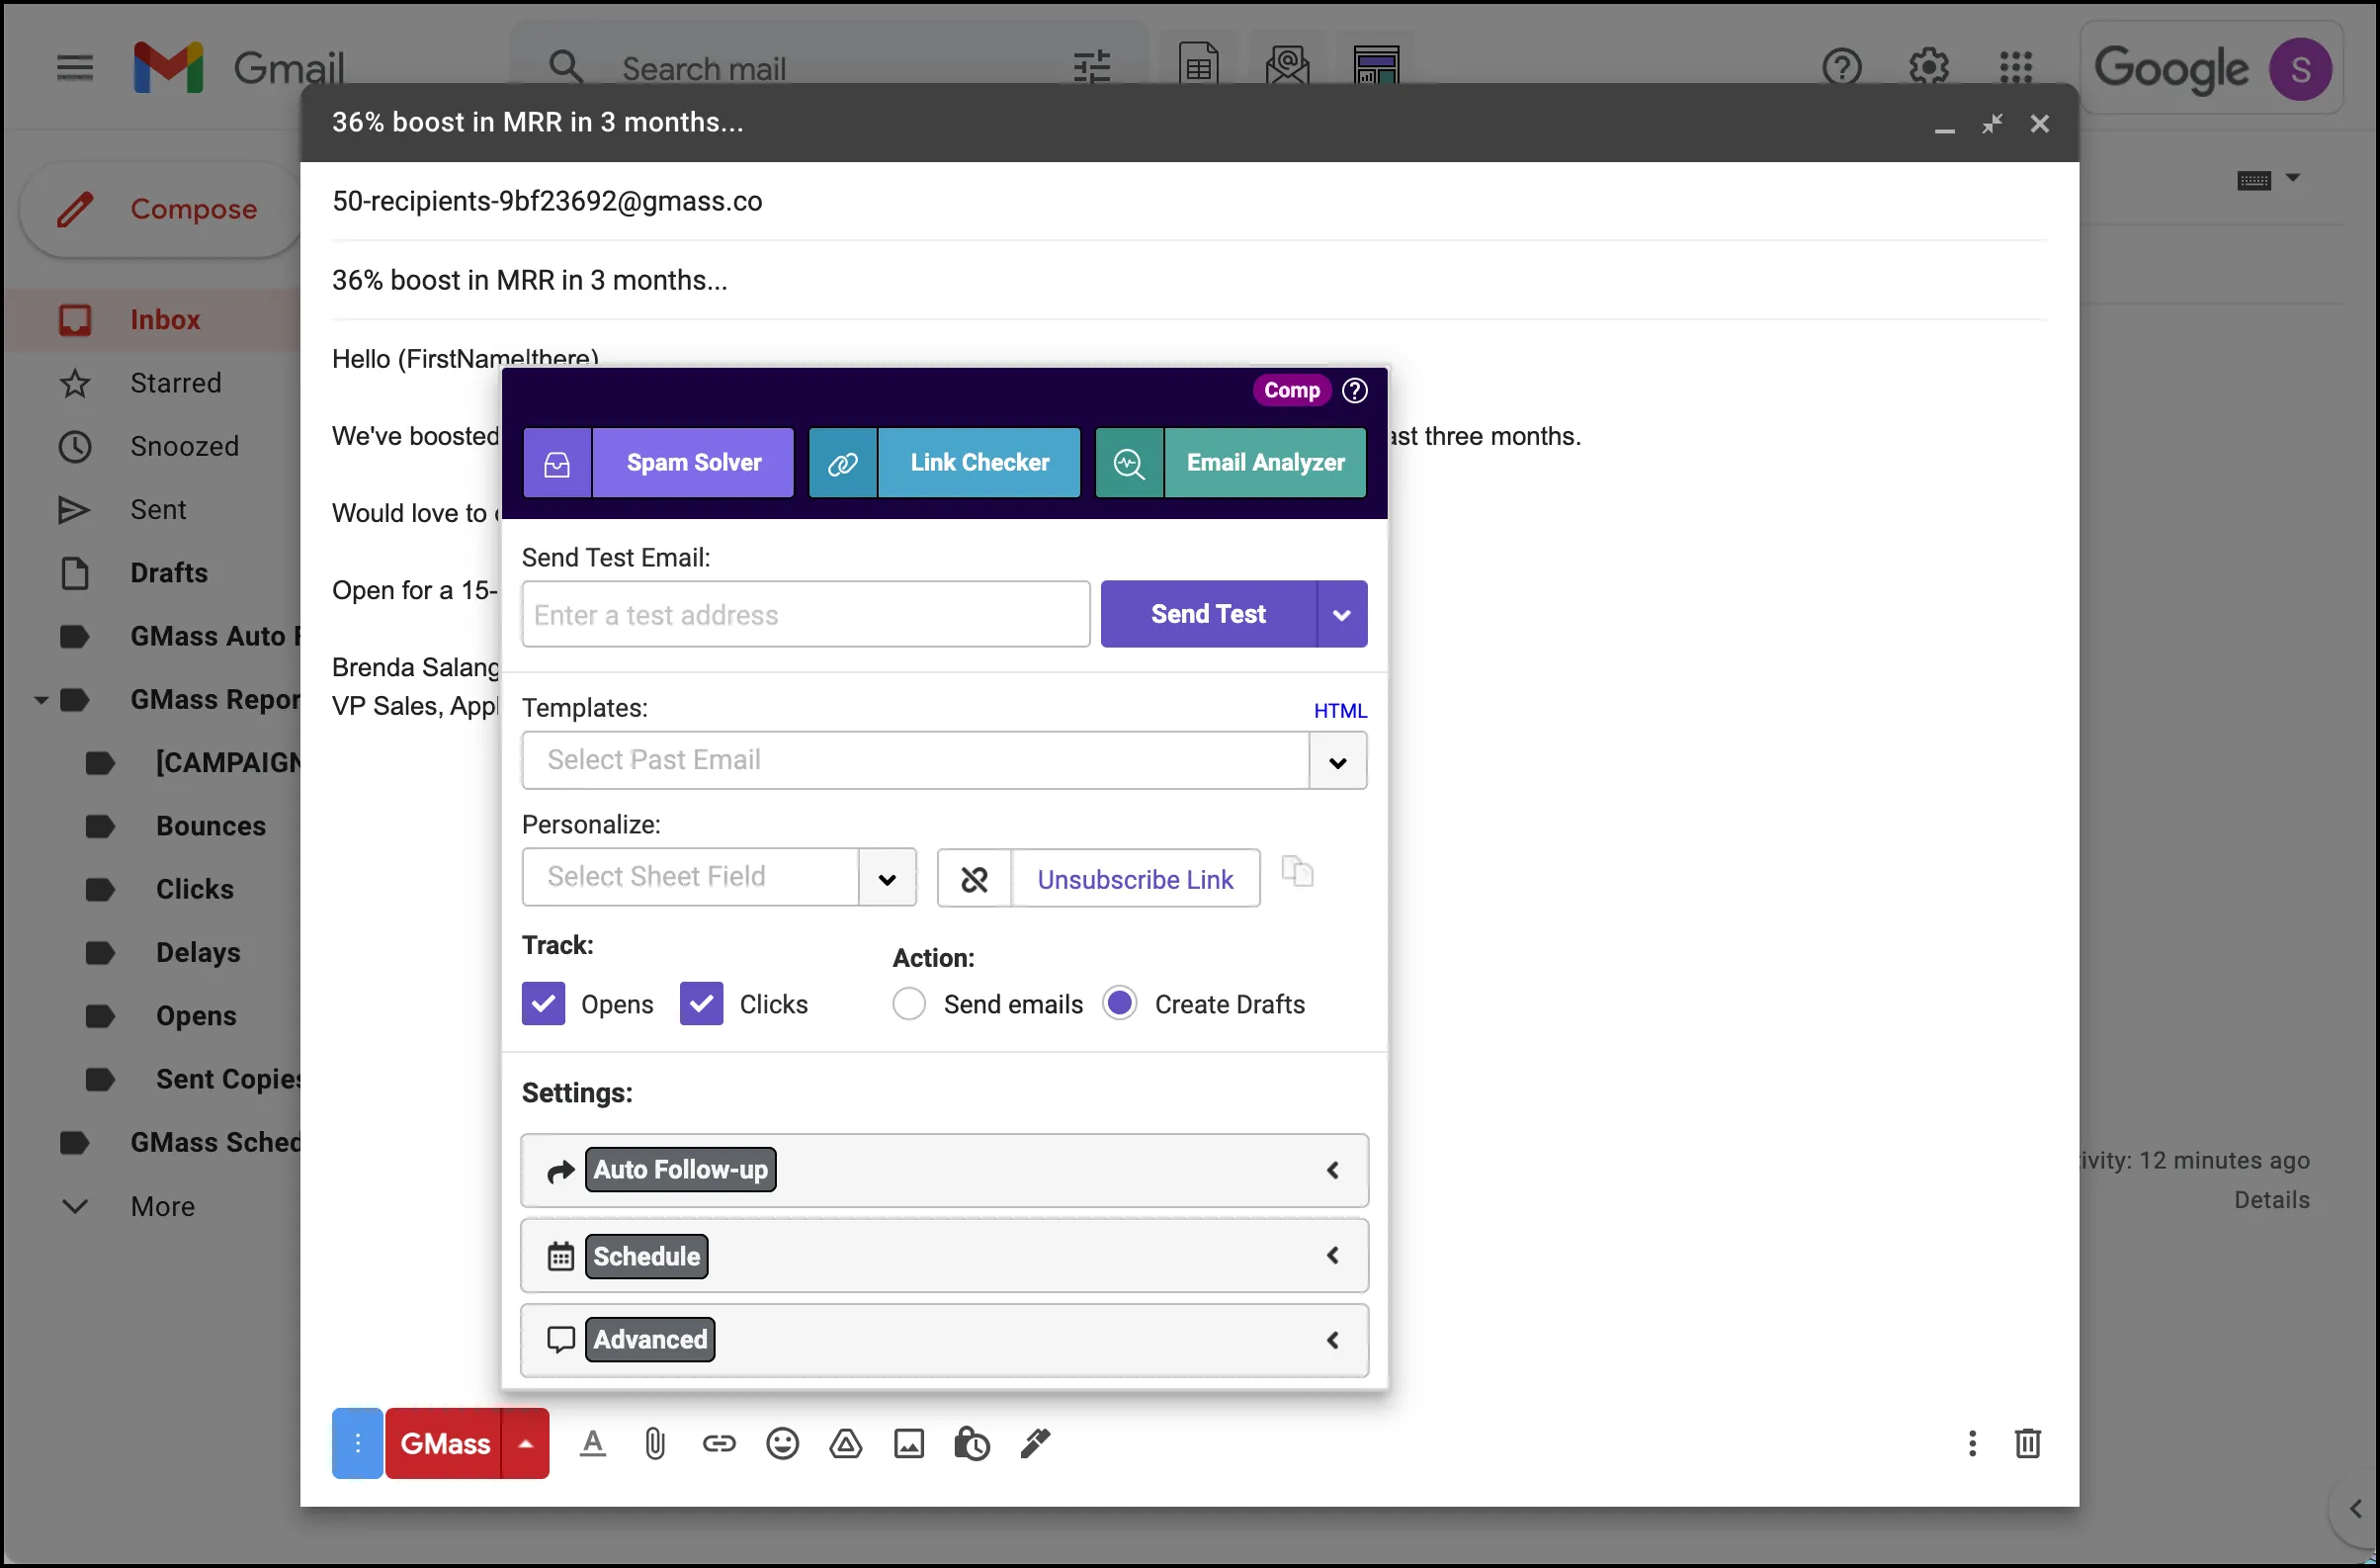Image resolution: width=2380 pixels, height=1568 pixels.
Task: Click the Google Drive insert icon
Action: tap(845, 1443)
